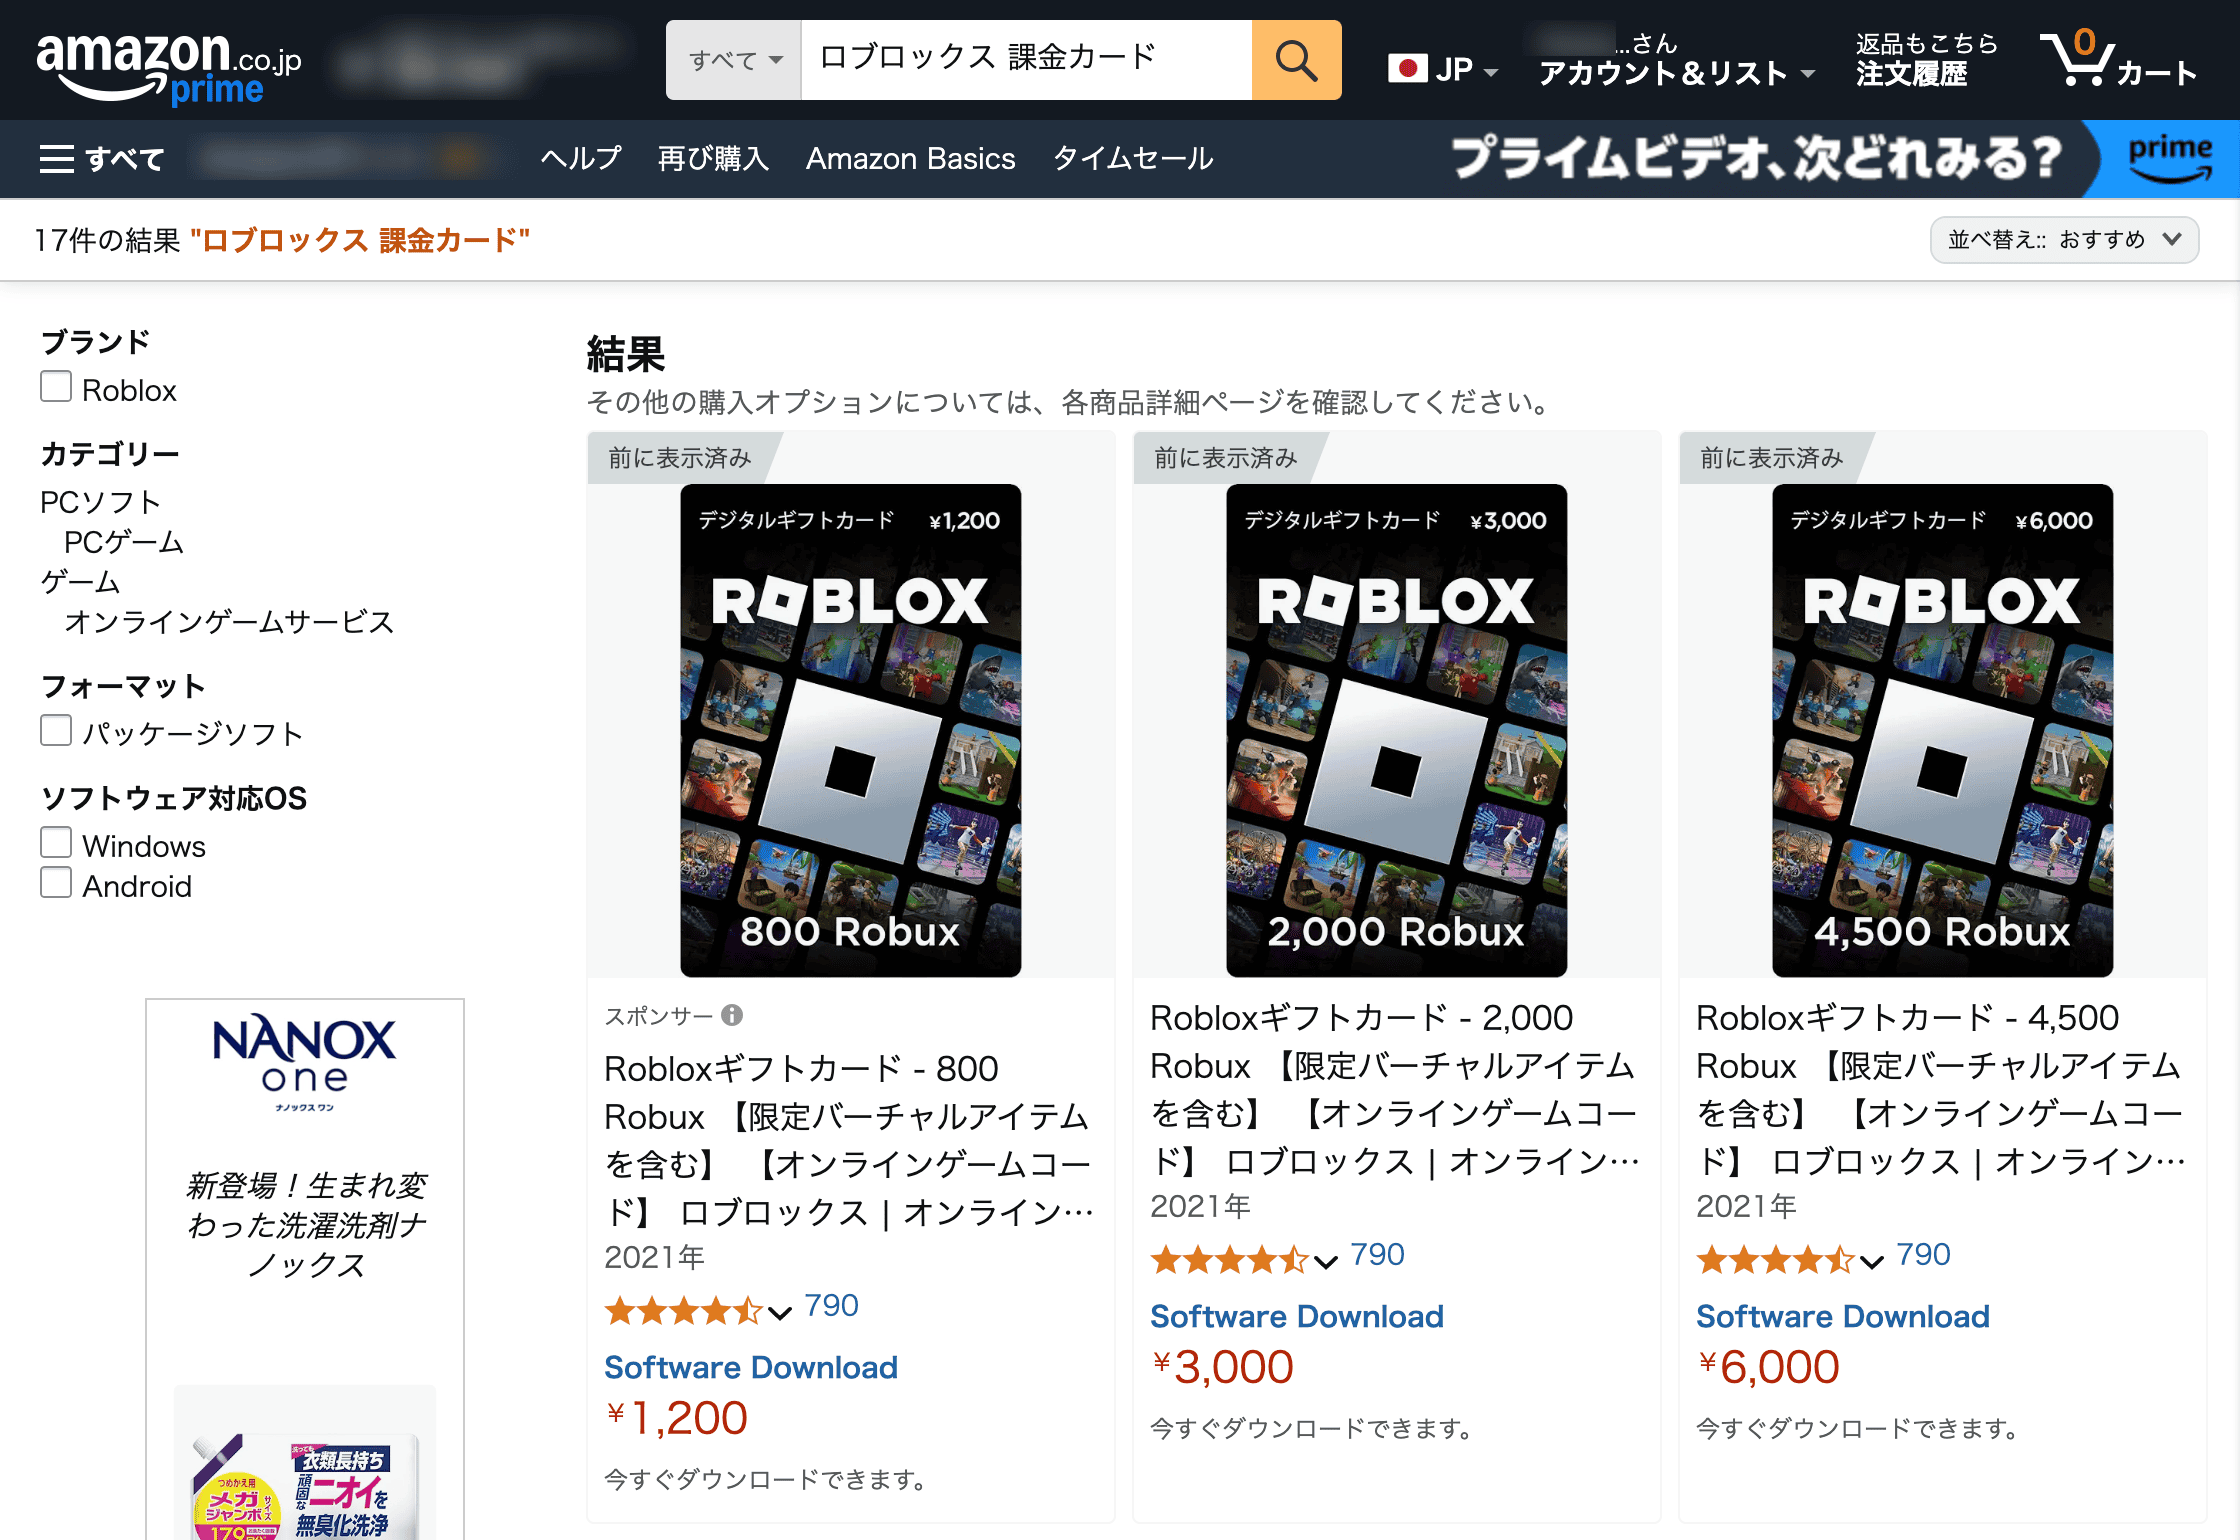The height and width of the screenshot is (1540, 2240).
Task: Open the shopping cart icon
Action: (x=2077, y=58)
